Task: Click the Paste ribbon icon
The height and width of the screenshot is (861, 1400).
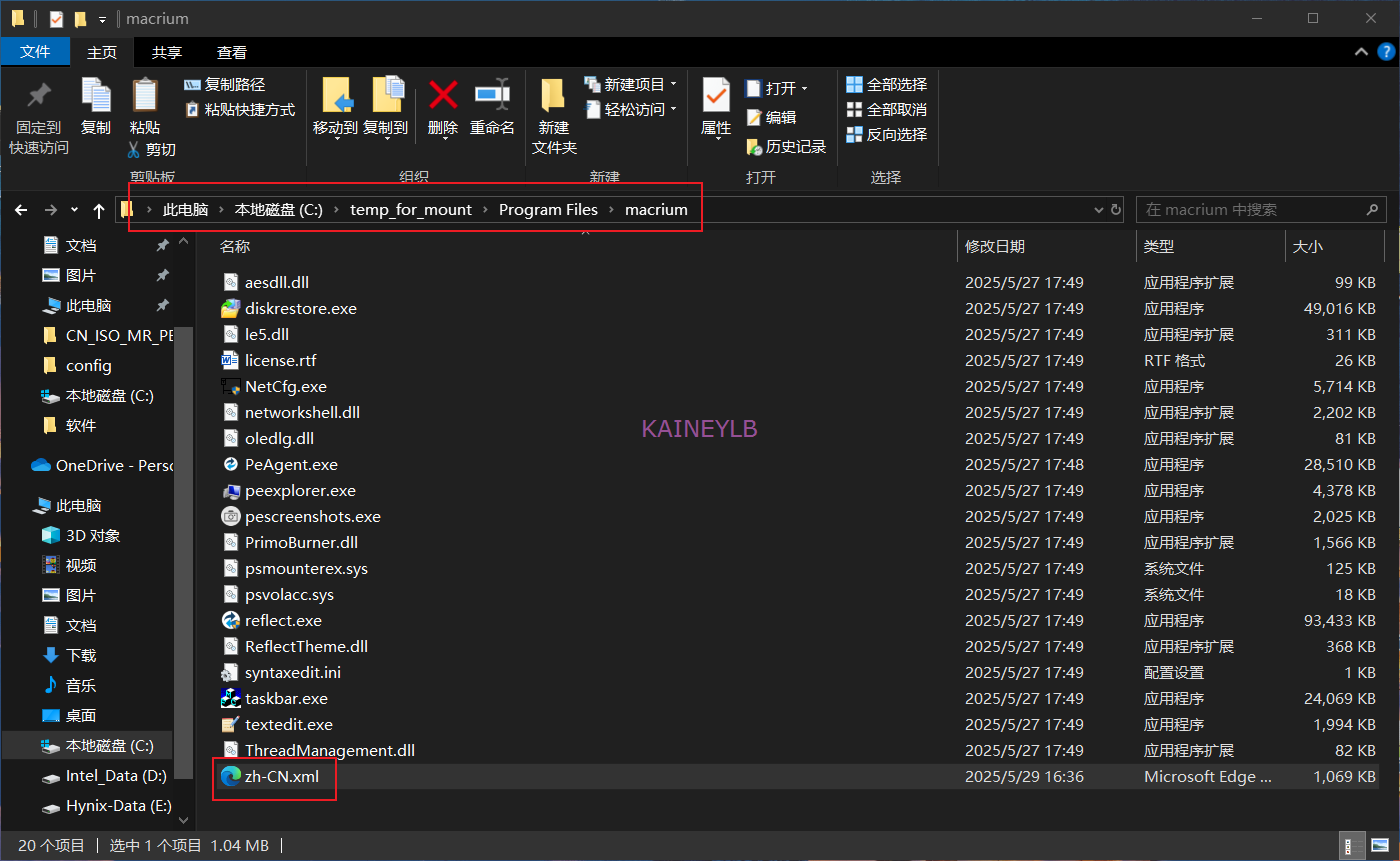Action: point(145,96)
